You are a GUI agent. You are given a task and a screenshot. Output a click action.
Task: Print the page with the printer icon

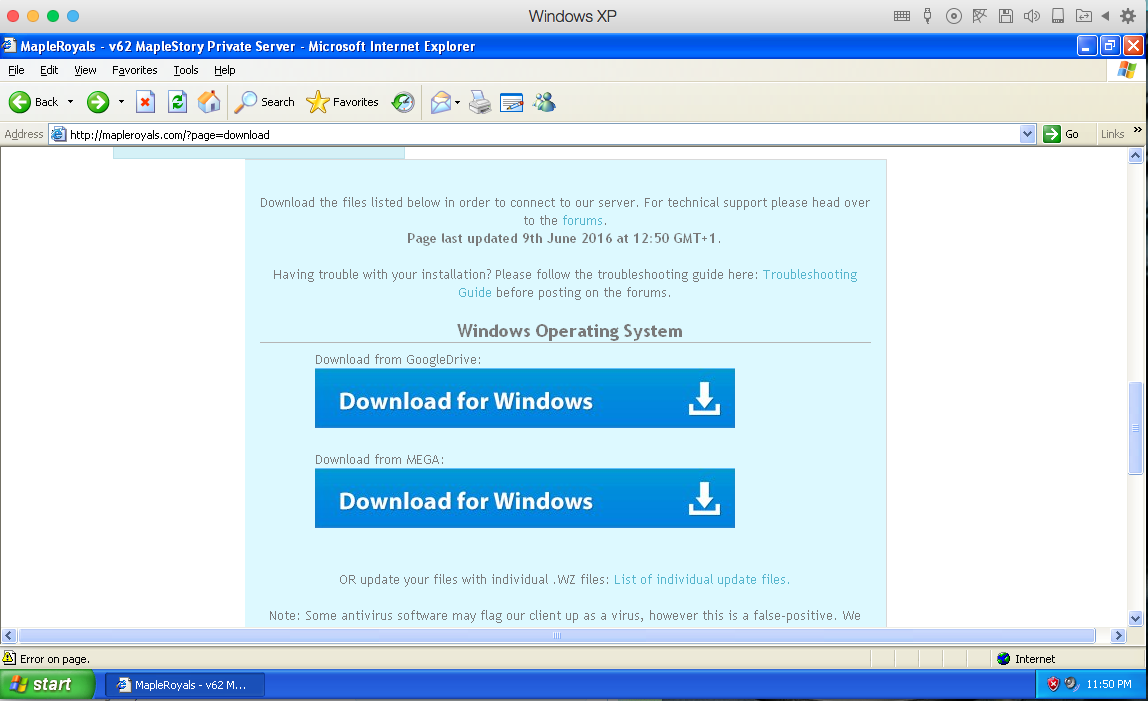[480, 102]
